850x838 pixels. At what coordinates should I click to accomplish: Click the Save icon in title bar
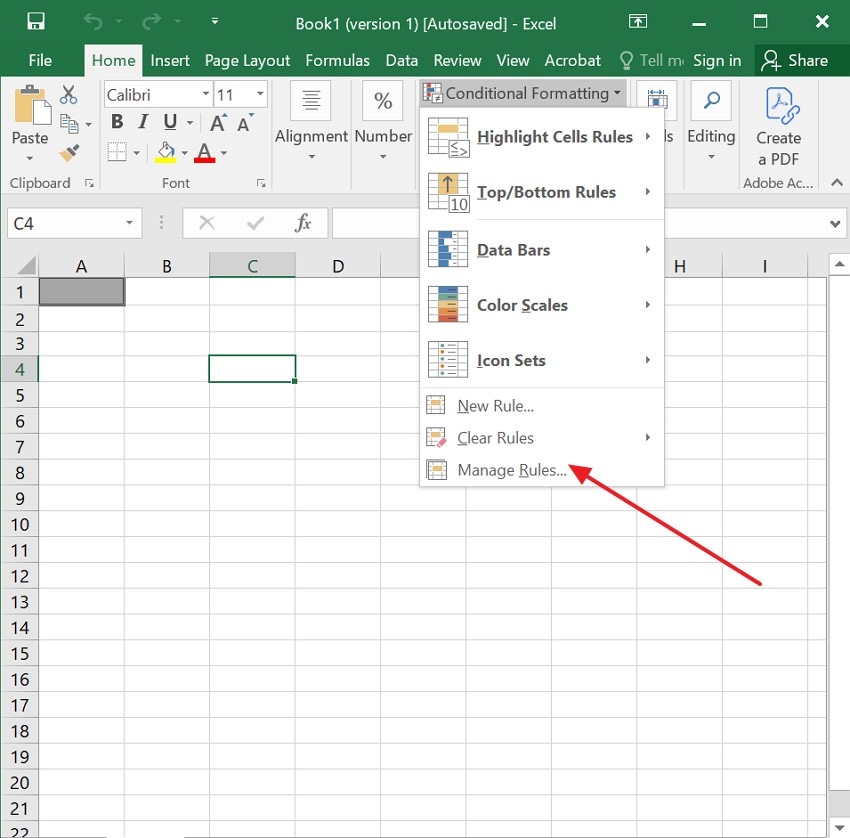click(x=36, y=22)
